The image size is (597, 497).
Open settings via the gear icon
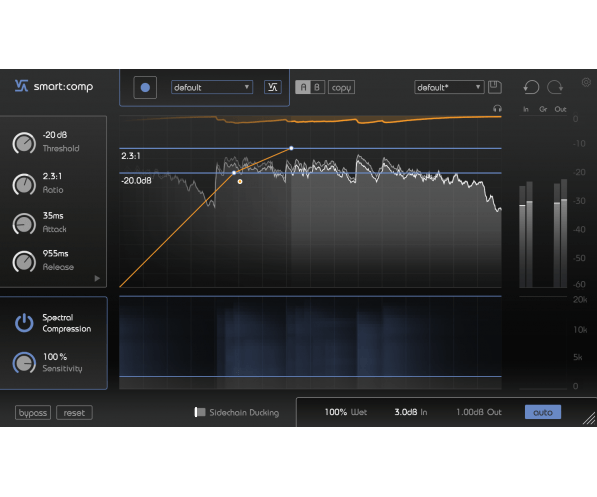(x=586, y=82)
